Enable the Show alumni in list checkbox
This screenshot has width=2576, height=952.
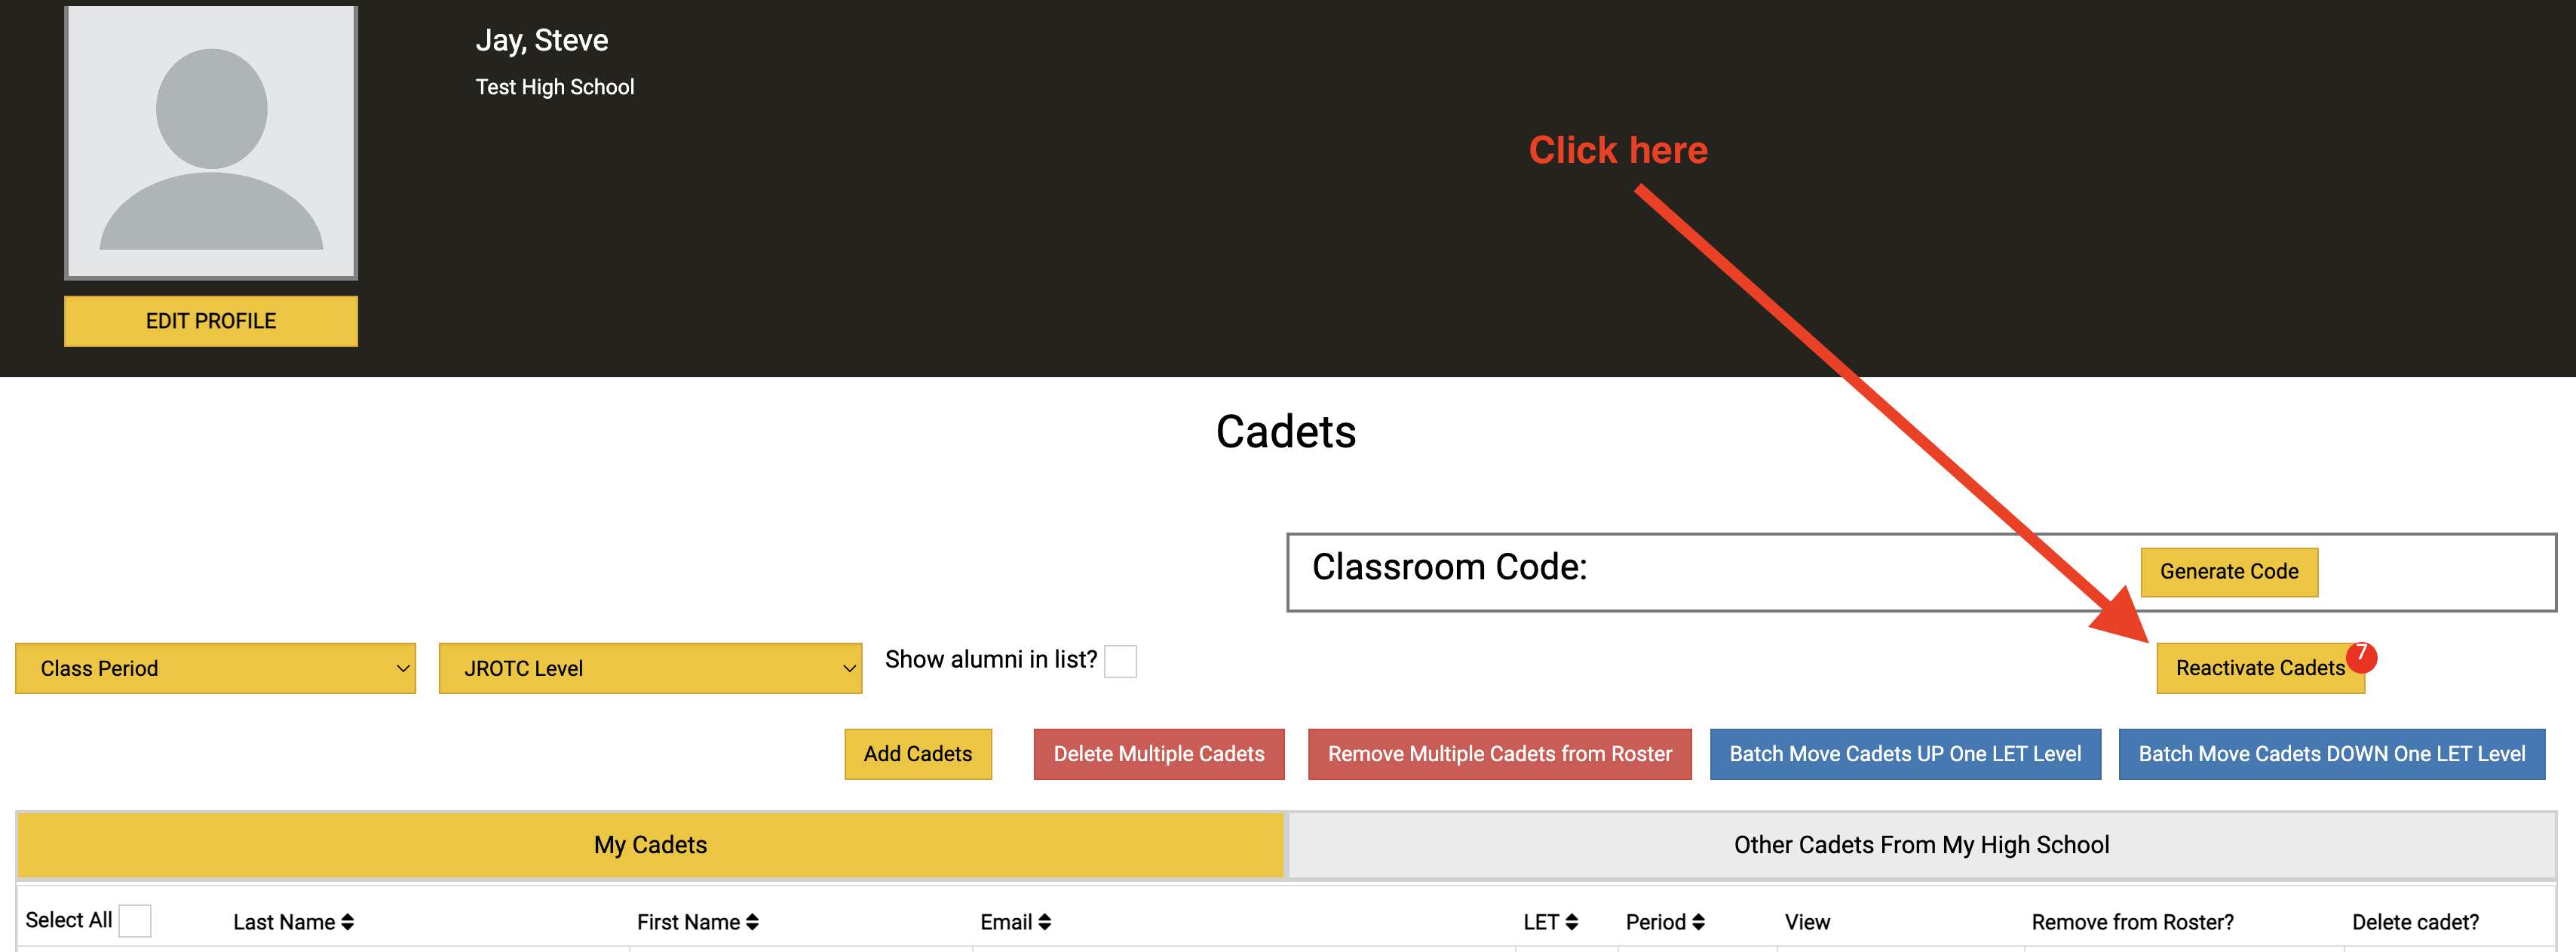1120,661
